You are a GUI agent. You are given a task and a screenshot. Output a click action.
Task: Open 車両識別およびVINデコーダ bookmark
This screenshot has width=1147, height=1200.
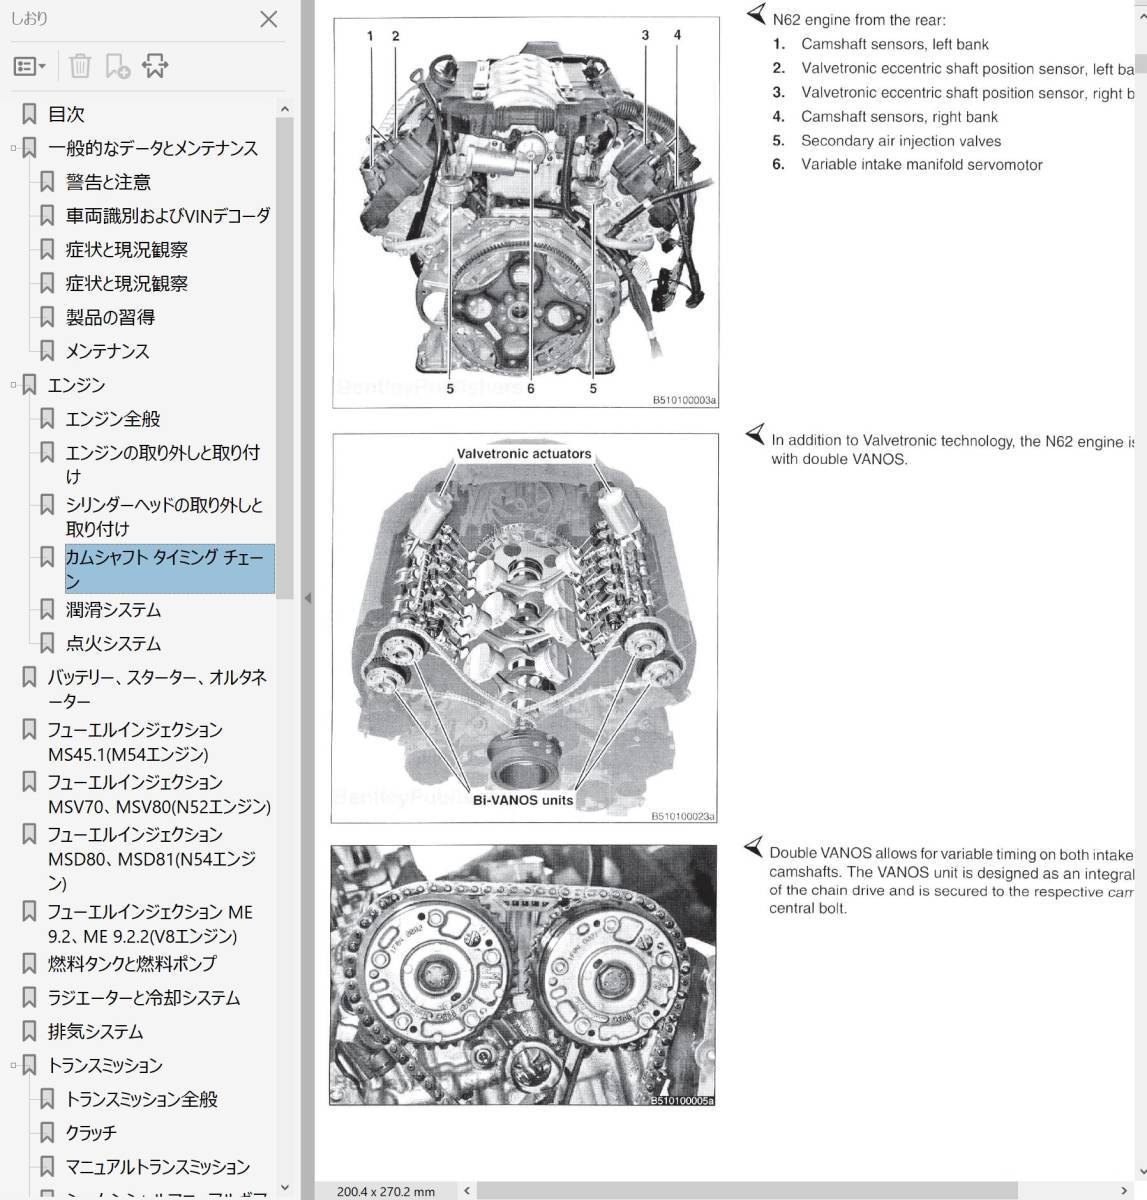[x=168, y=216]
